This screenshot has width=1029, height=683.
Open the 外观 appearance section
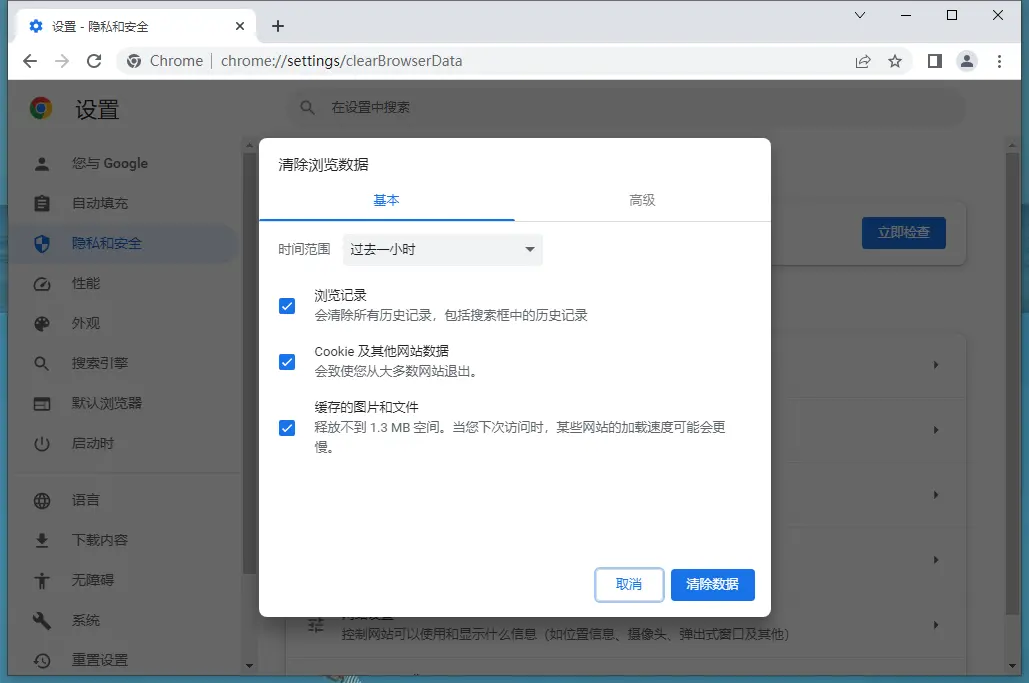pos(41,323)
